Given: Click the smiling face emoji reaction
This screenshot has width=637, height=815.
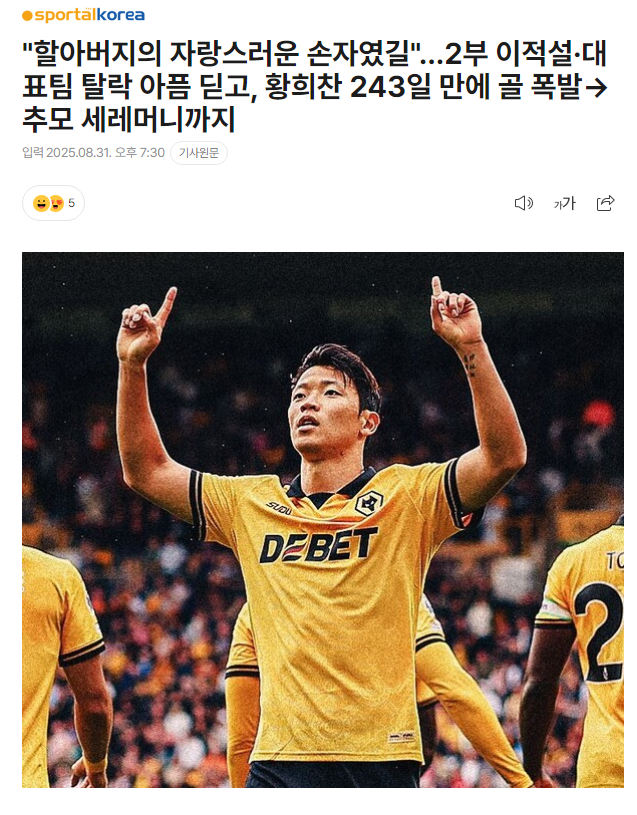Looking at the screenshot, I should pos(41,203).
